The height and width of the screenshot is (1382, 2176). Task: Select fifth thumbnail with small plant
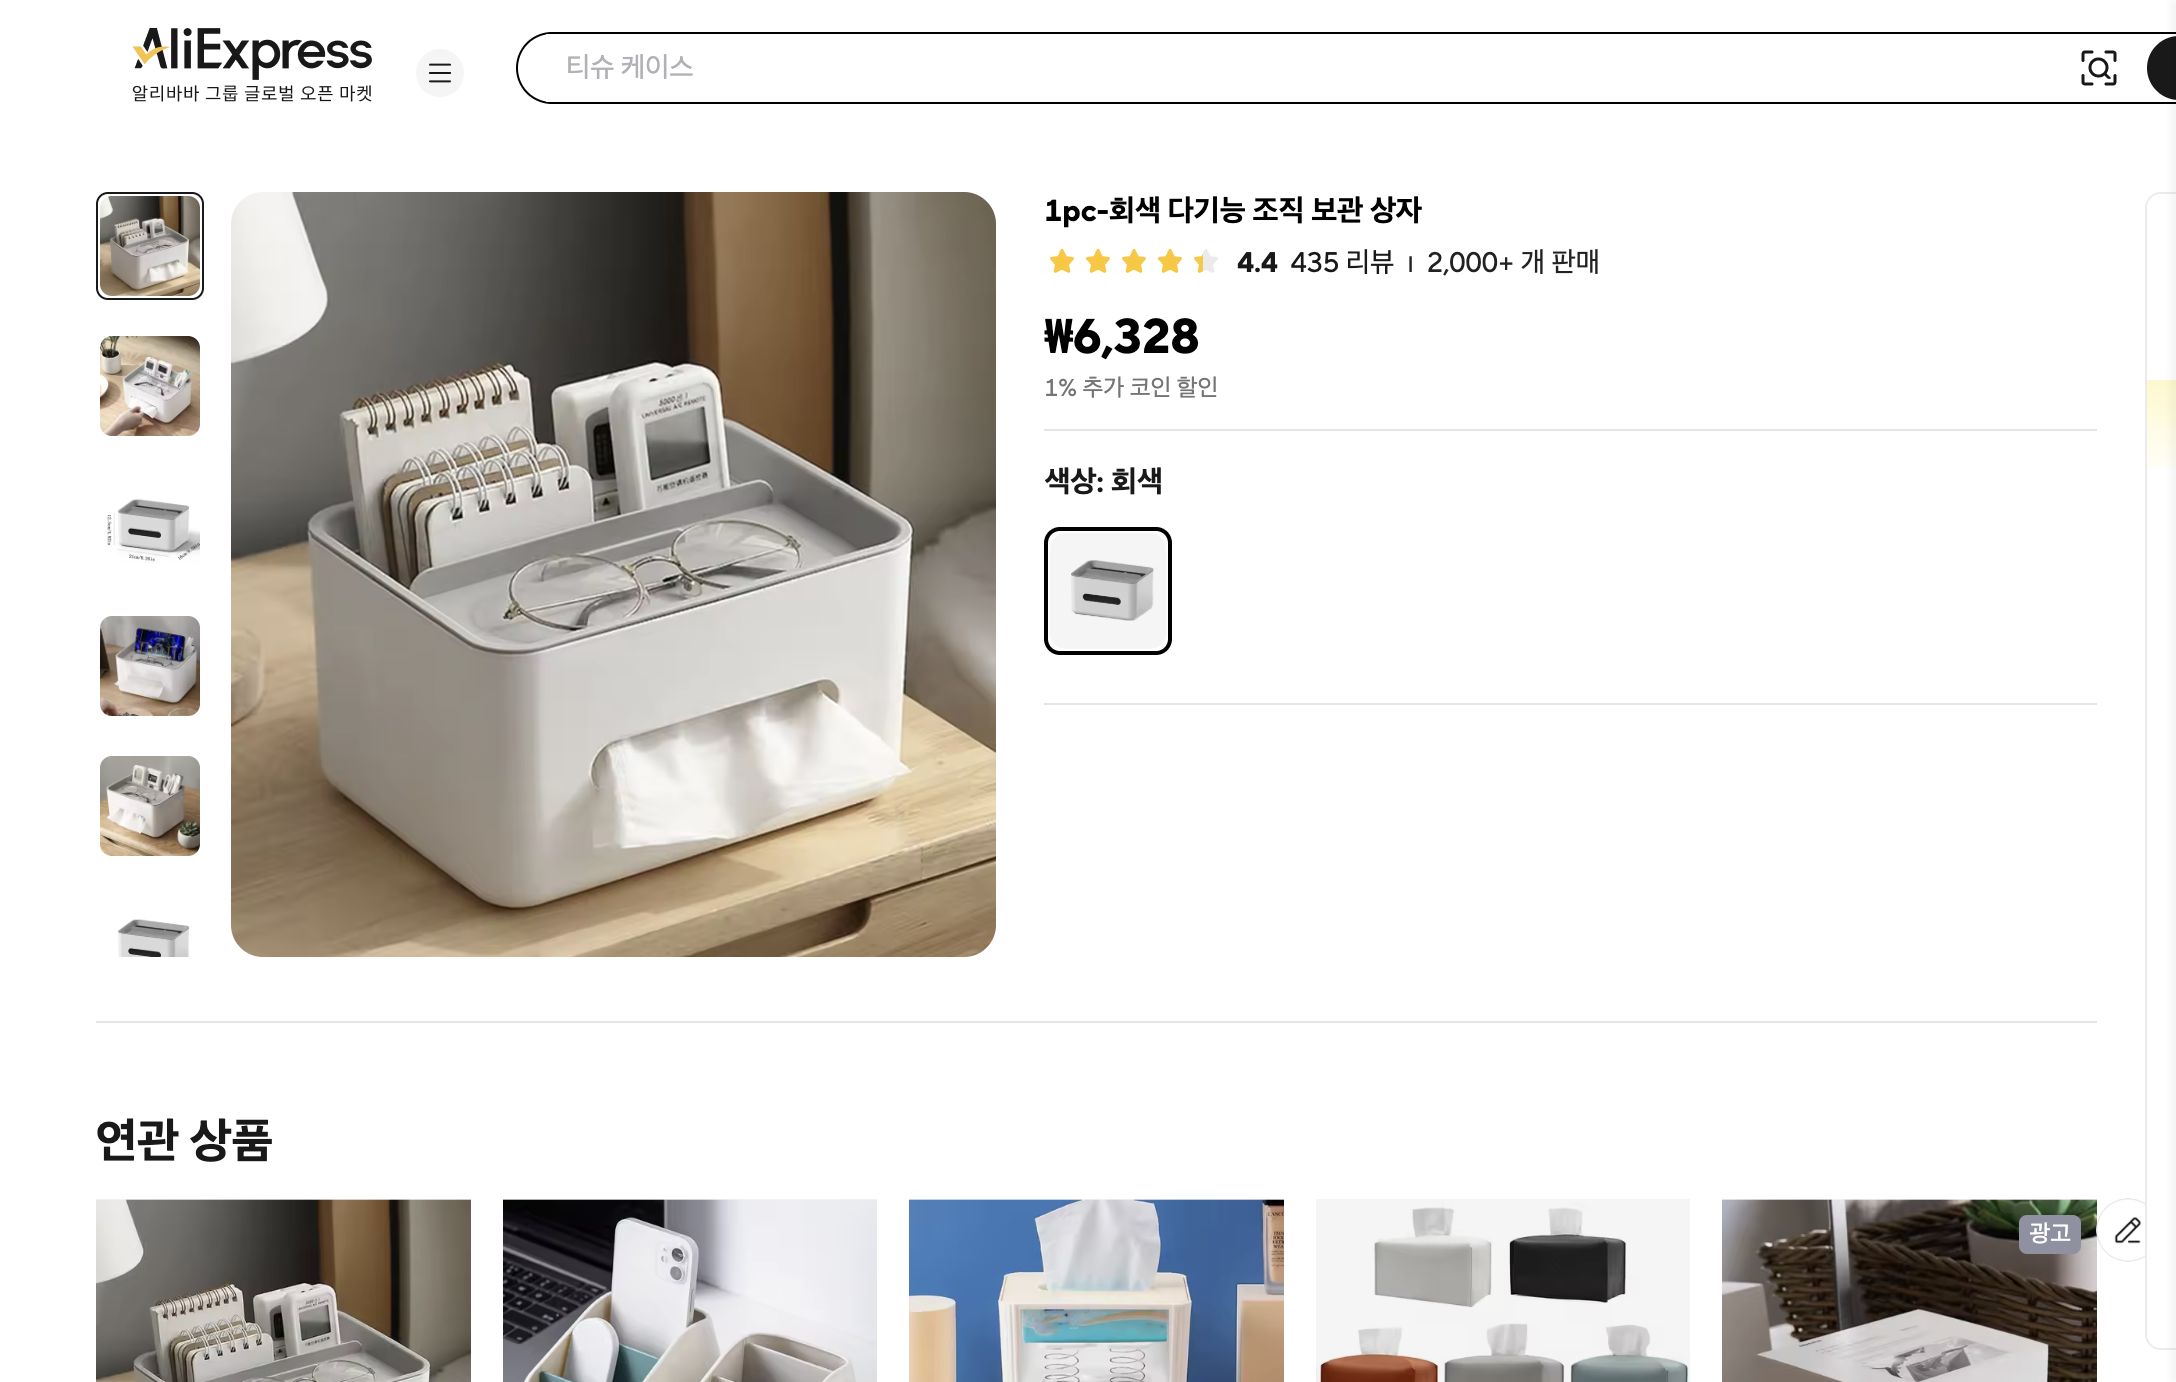[150, 806]
